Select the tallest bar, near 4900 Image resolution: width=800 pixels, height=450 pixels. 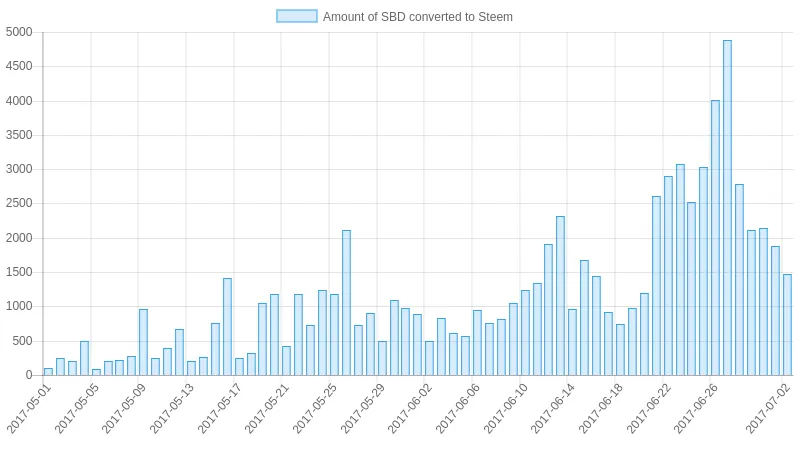727,208
